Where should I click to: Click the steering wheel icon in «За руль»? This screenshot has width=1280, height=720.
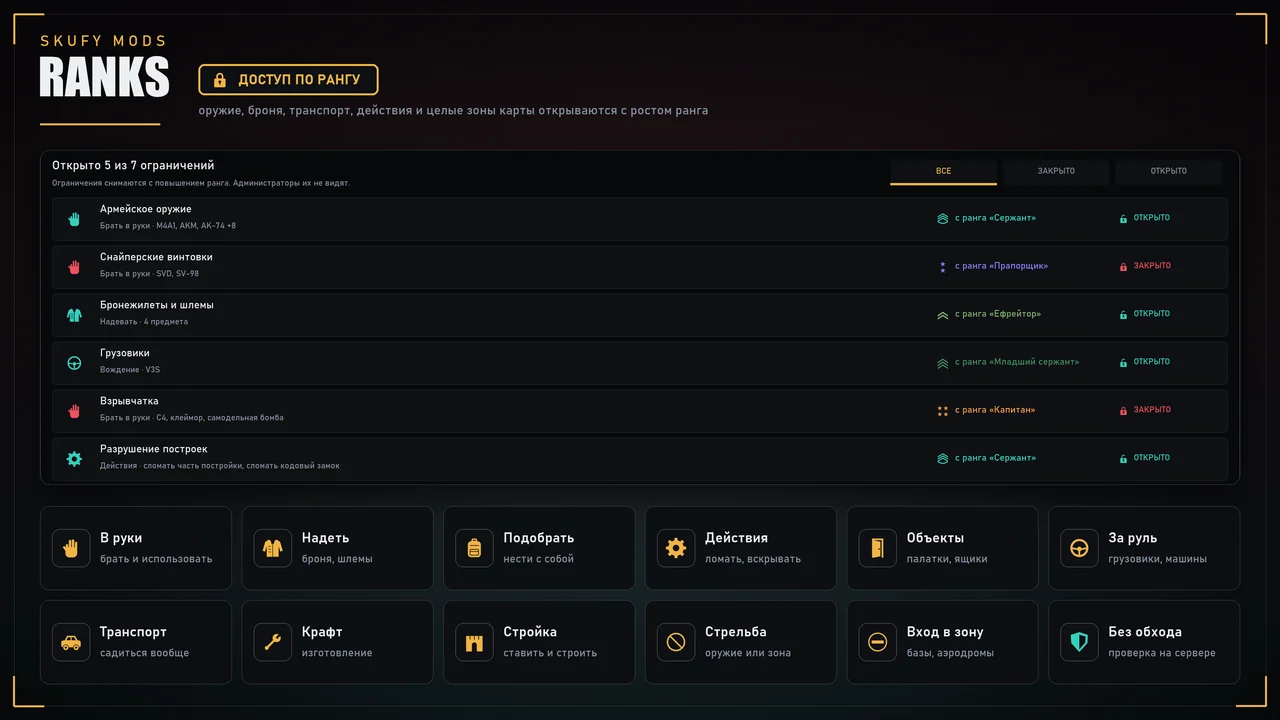pos(1079,548)
